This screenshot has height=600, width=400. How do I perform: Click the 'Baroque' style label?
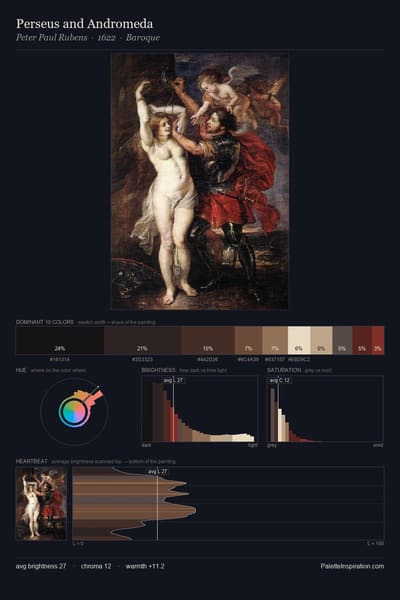[x=143, y=38]
